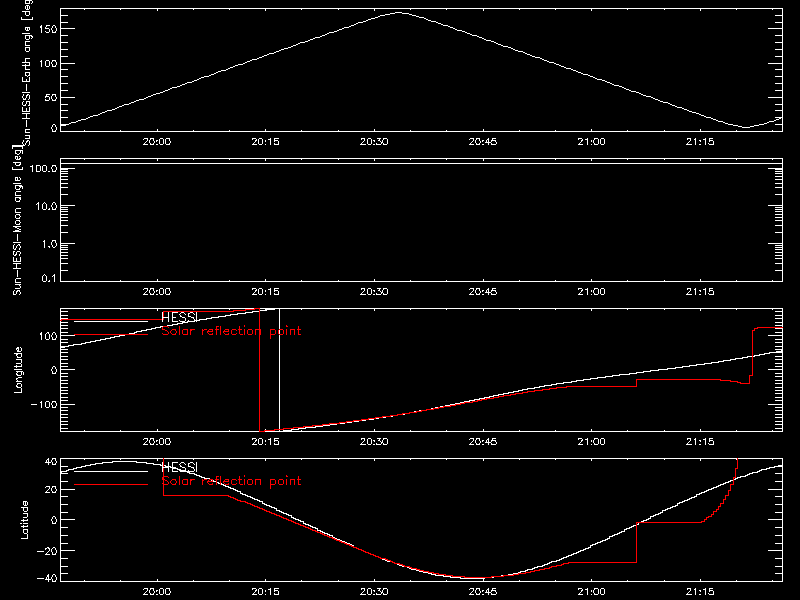Click the HESSI legend entry in the Latitude plot
This screenshot has width=800, height=600.
(179, 467)
